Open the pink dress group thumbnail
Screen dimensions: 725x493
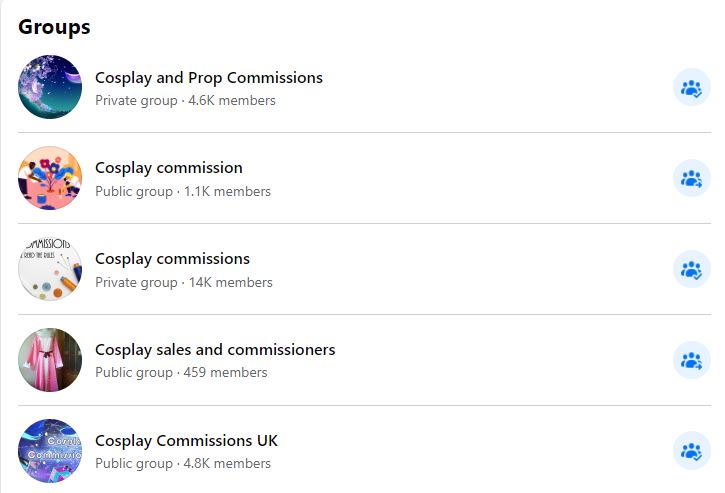[x=50, y=361]
